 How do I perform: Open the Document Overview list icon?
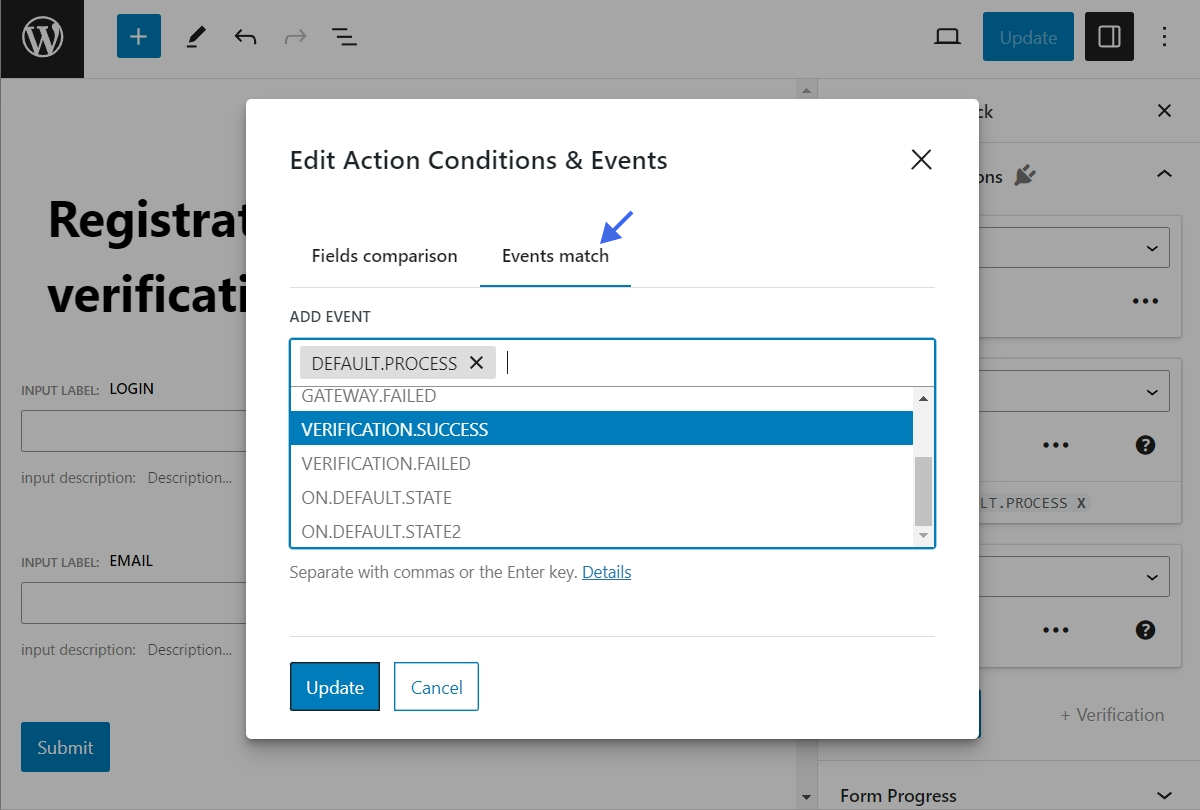pos(344,37)
